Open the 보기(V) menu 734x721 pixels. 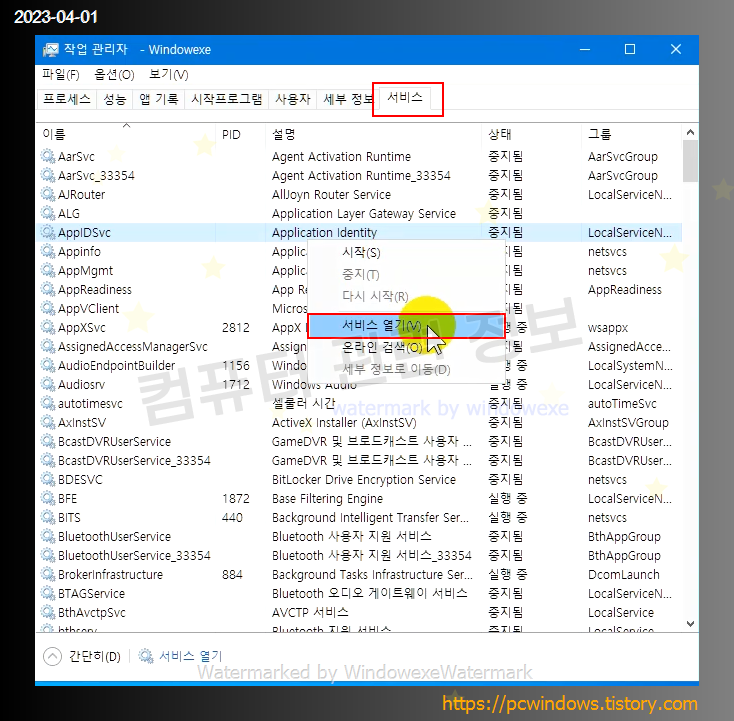pos(169,74)
